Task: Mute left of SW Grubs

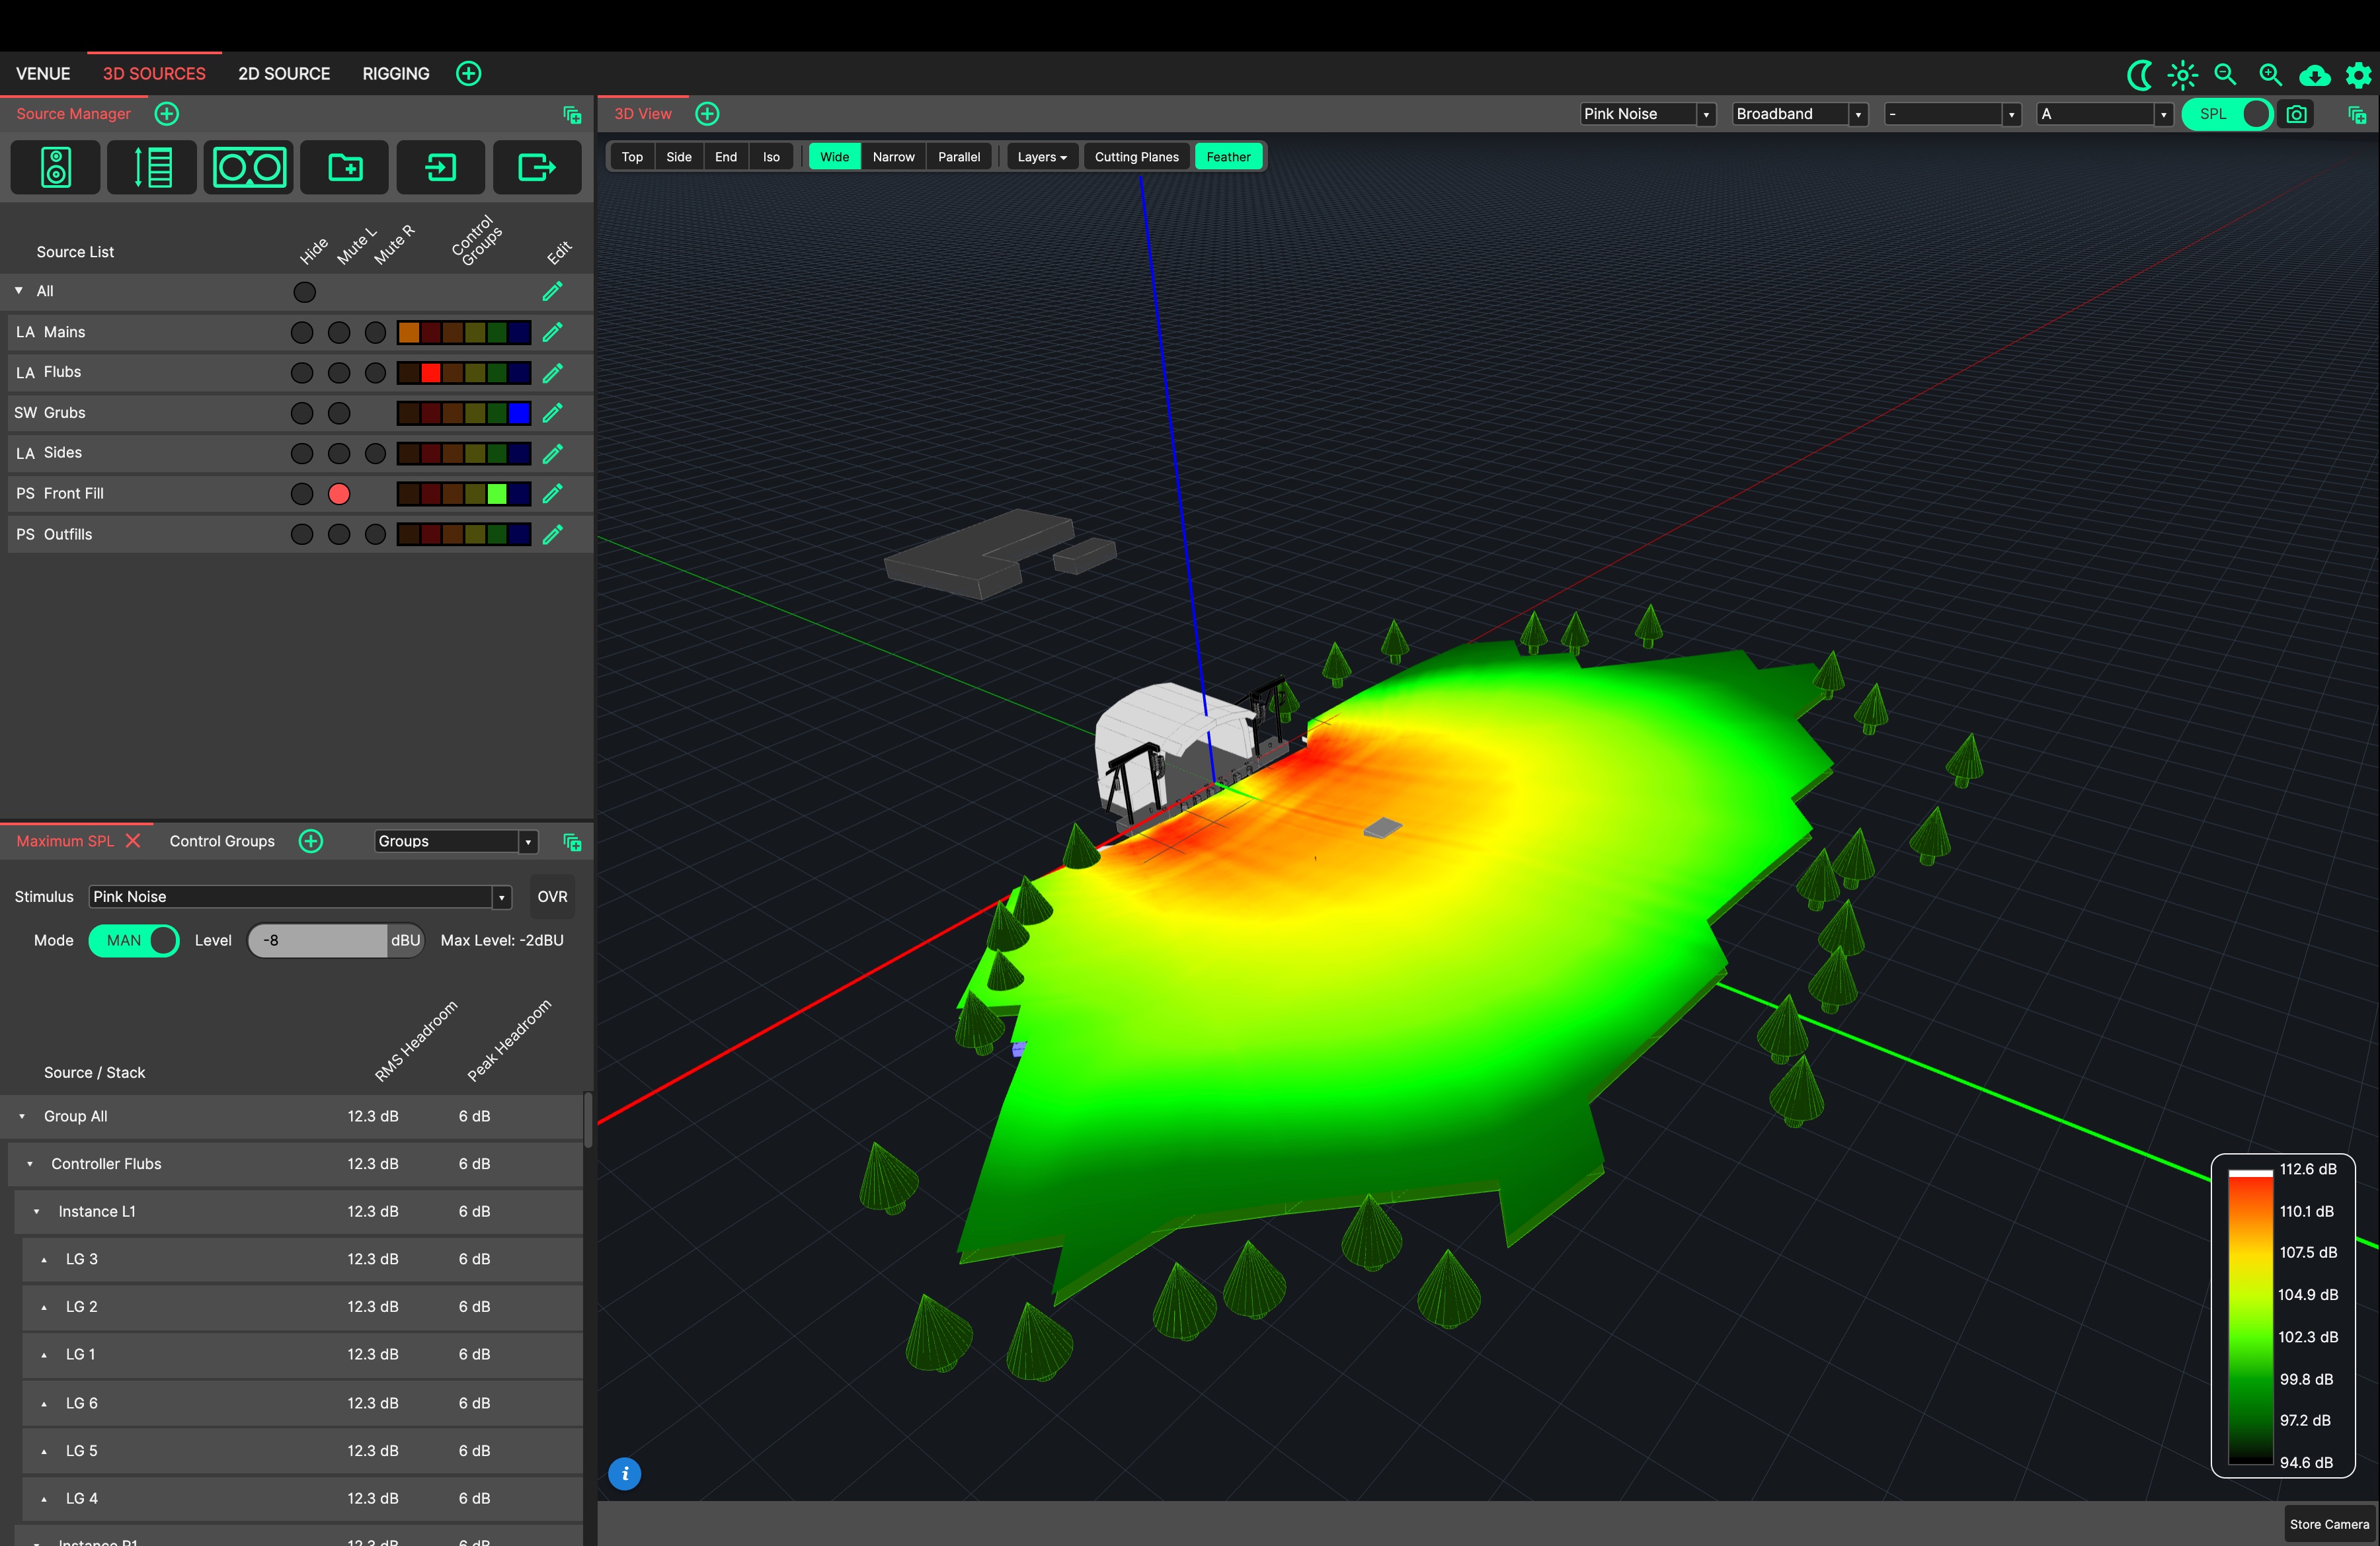Action: coord(339,413)
